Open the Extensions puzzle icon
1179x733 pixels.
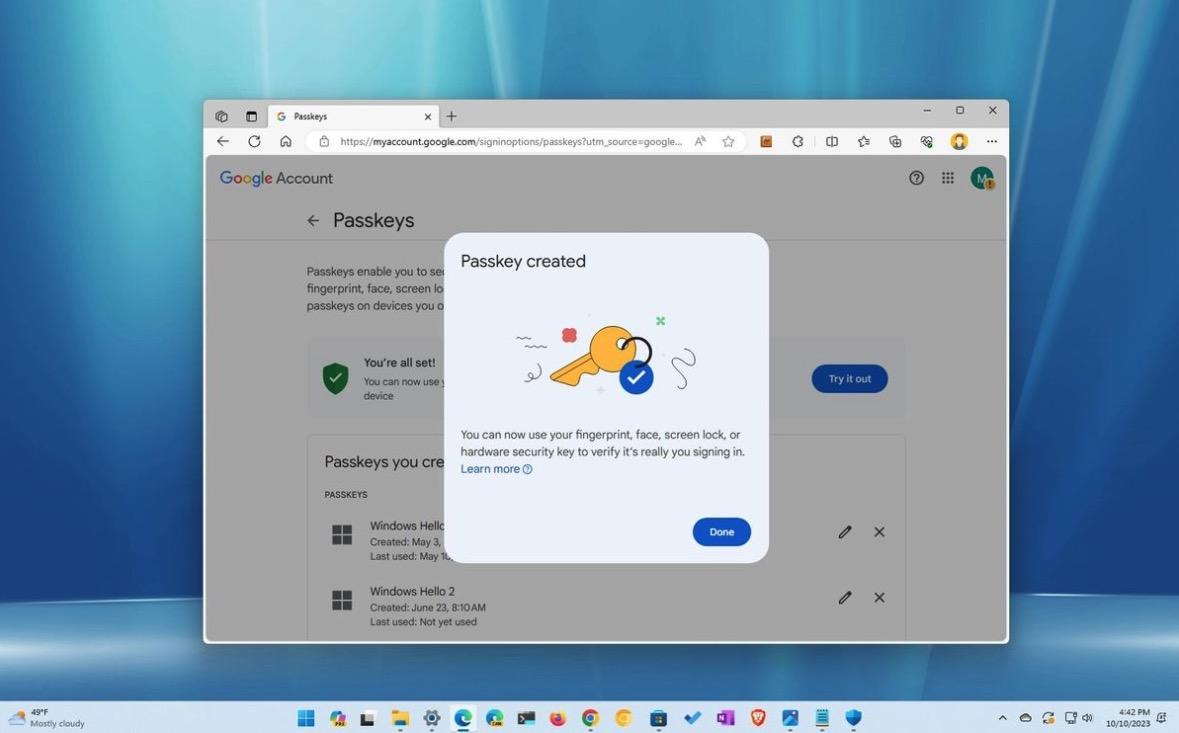point(798,141)
